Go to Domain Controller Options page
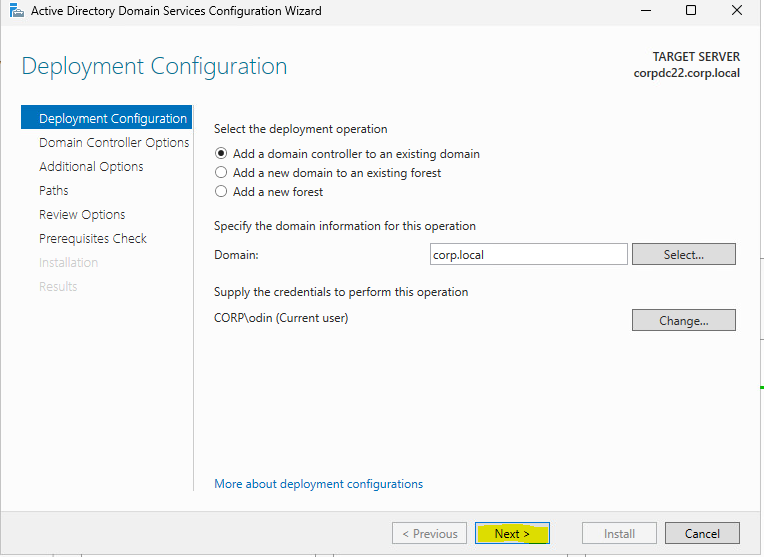The image size is (764, 557). (x=113, y=143)
